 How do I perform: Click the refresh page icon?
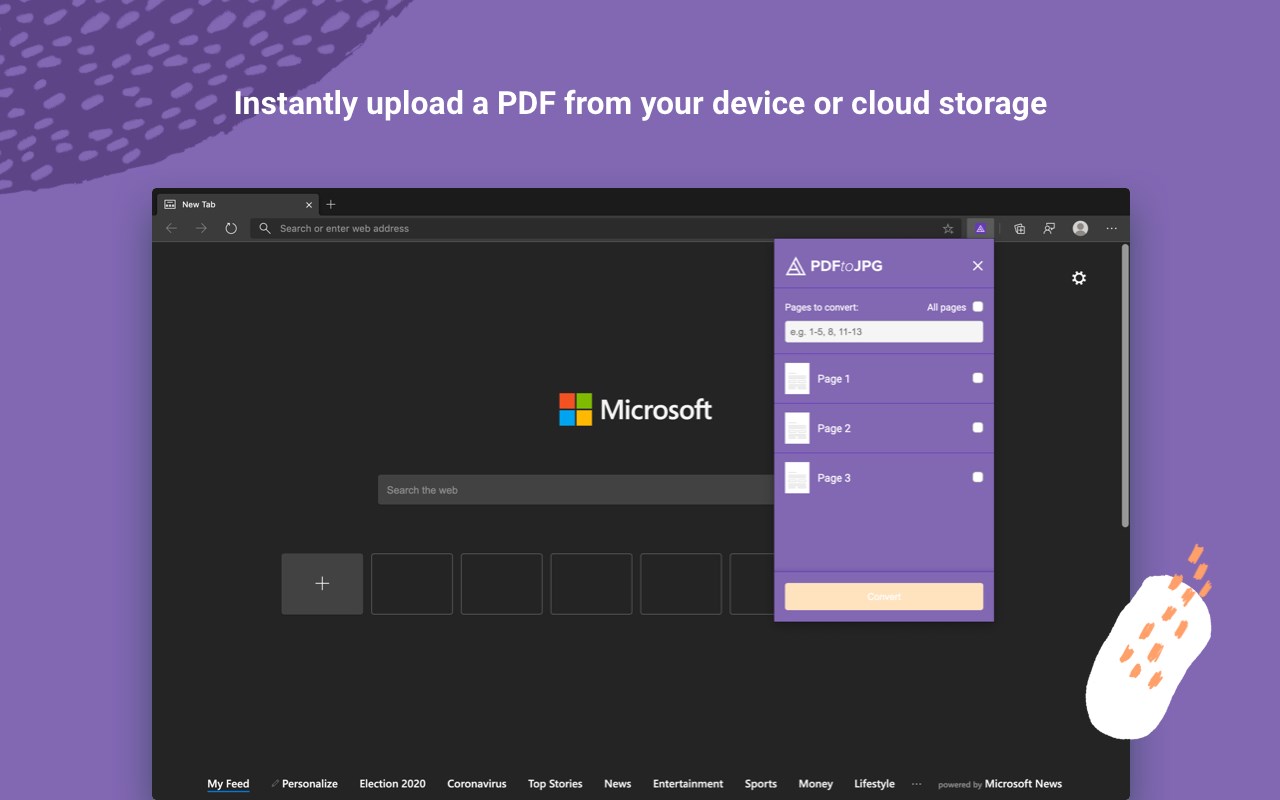pyautogui.click(x=231, y=229)
